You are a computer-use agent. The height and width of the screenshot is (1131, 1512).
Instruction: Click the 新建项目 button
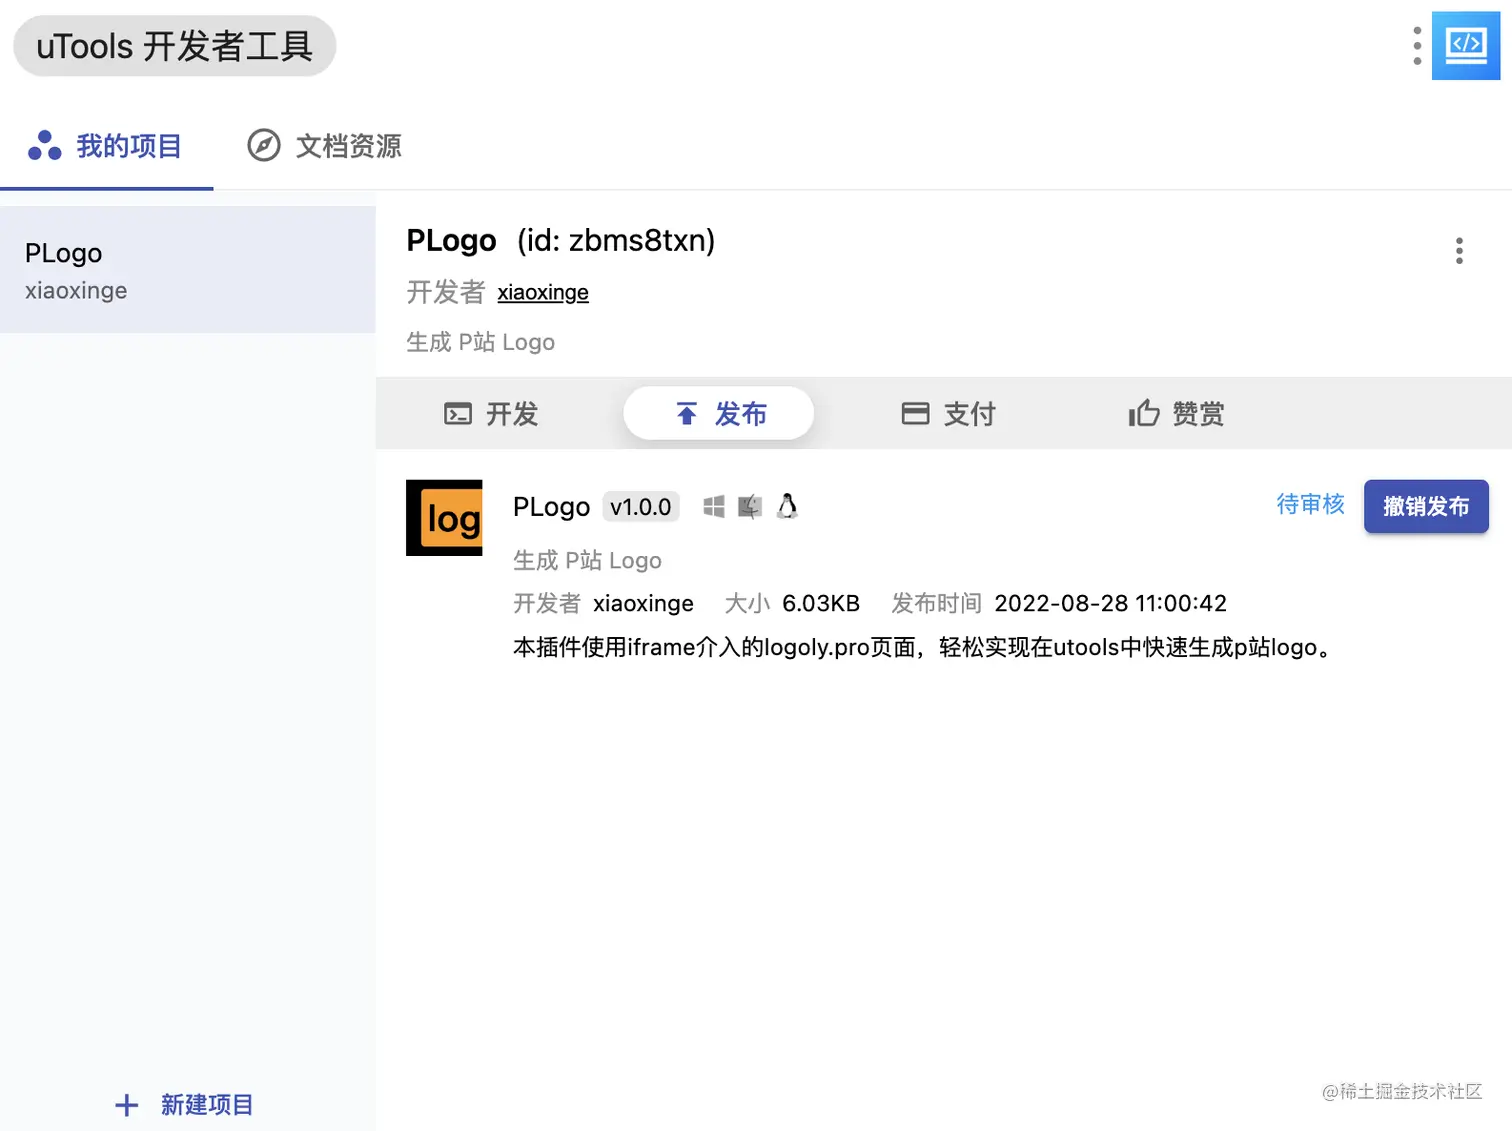coord(184,1105)
